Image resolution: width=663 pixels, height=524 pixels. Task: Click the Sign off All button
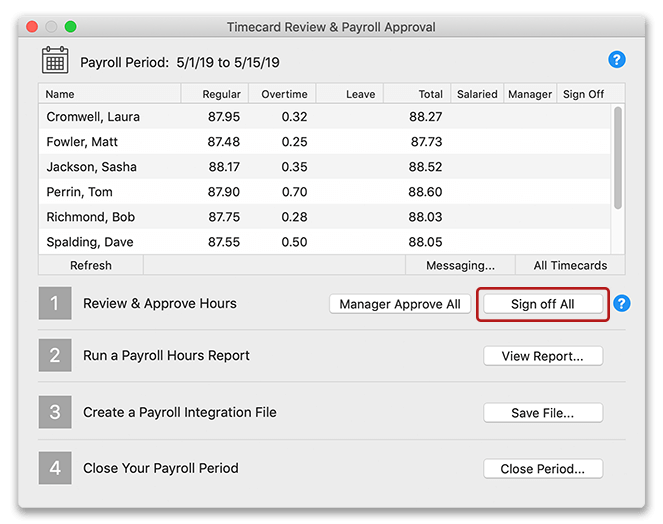pos(542,304)
